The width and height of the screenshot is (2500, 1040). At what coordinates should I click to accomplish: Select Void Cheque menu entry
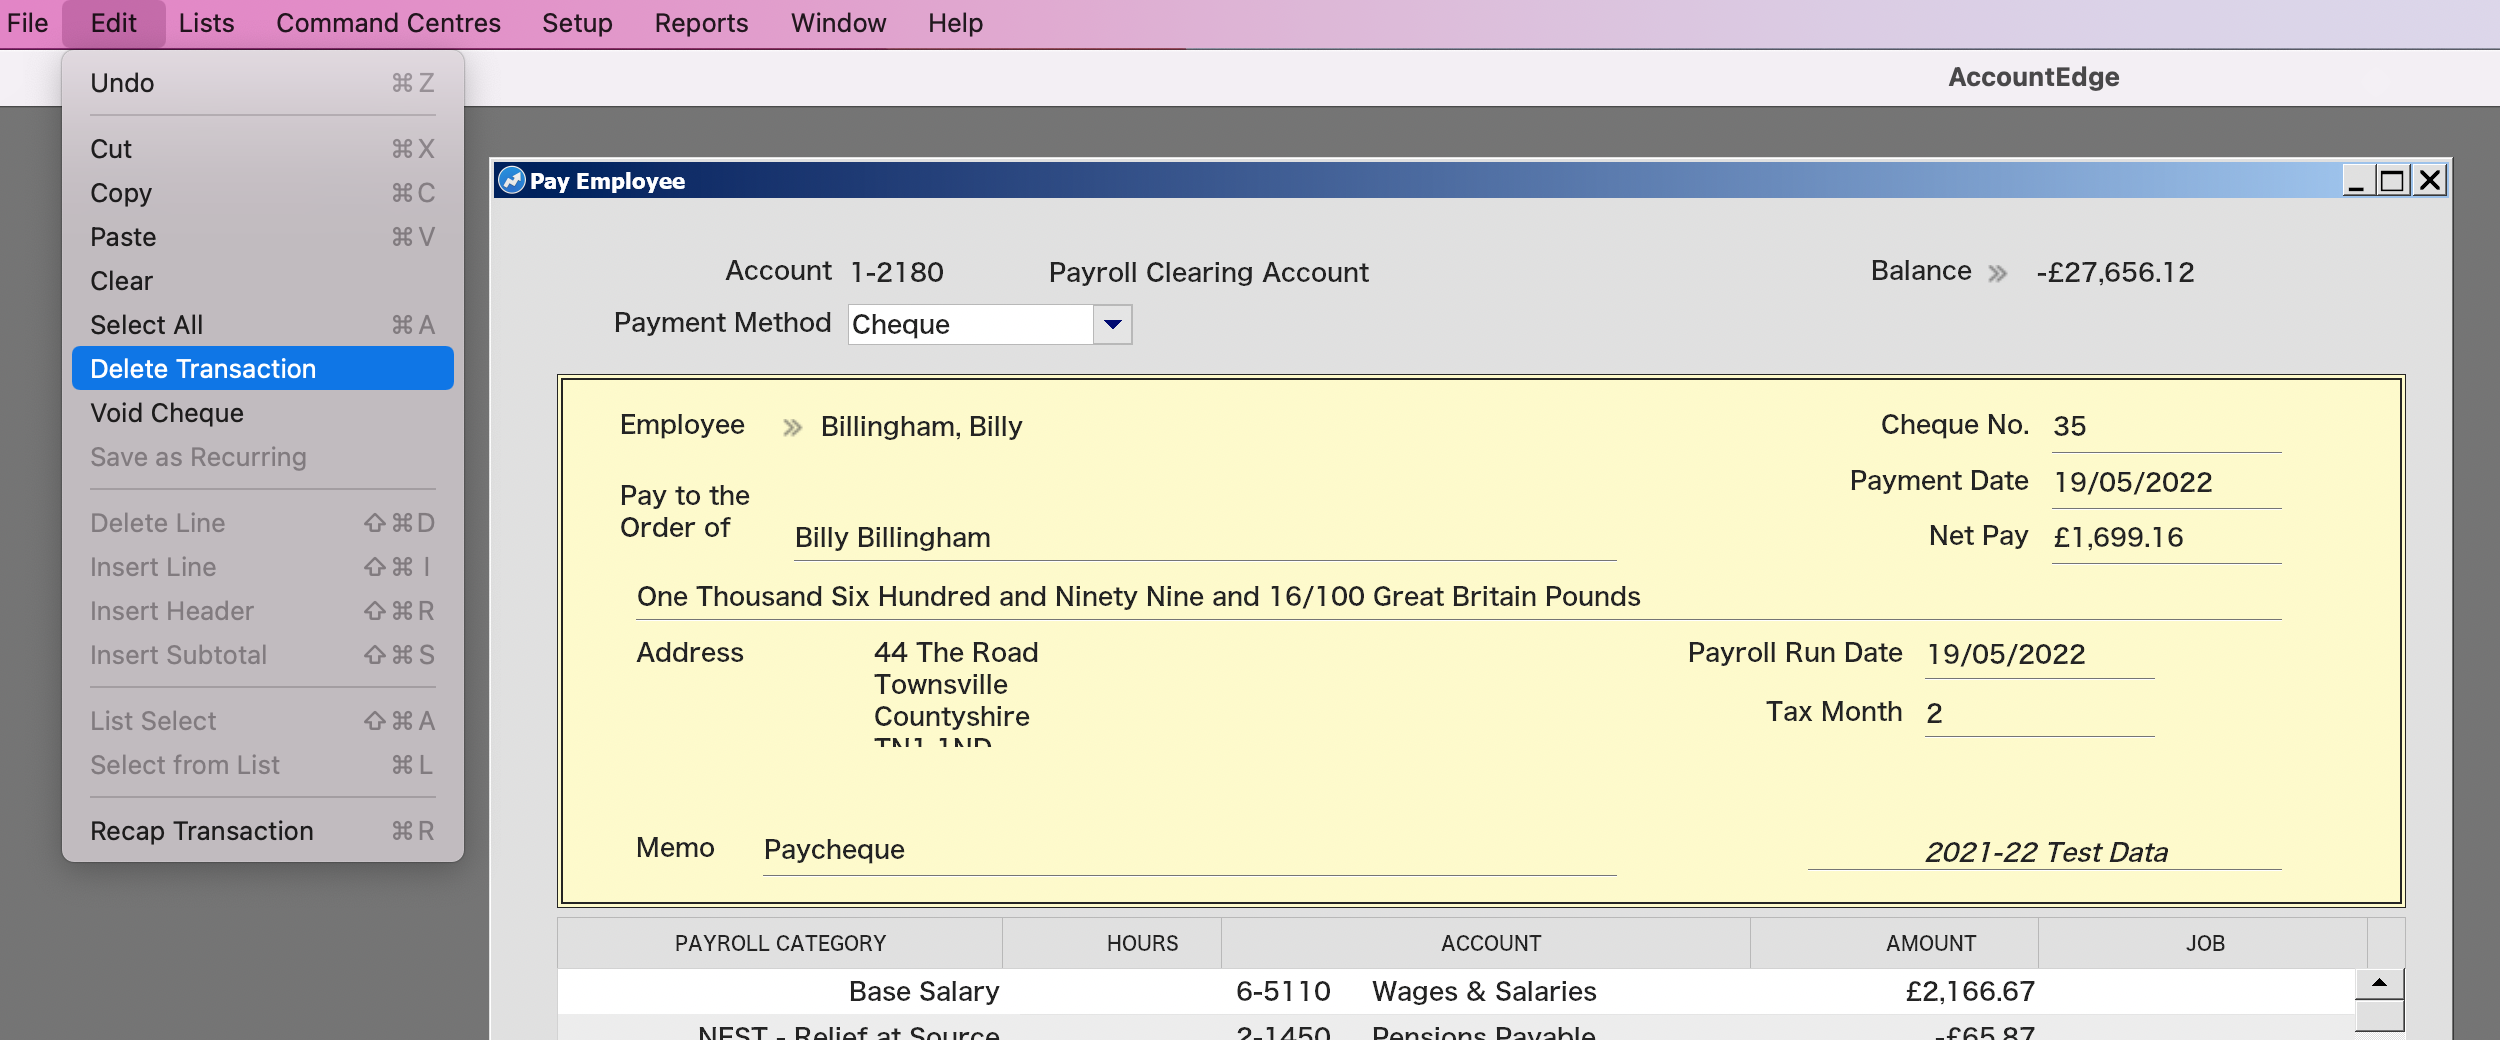tap(263, 413)
